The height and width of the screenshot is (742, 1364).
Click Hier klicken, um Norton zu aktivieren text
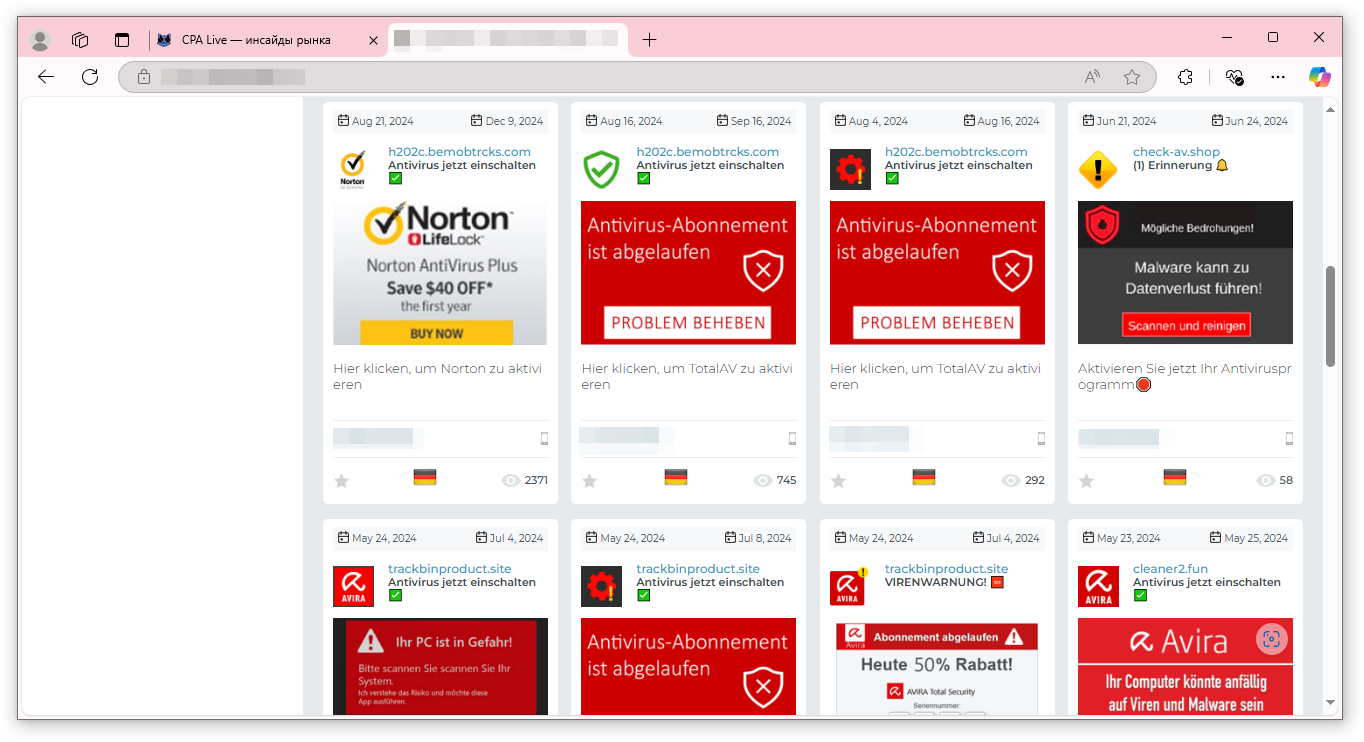pyautogui.click(x=438, y=376)
